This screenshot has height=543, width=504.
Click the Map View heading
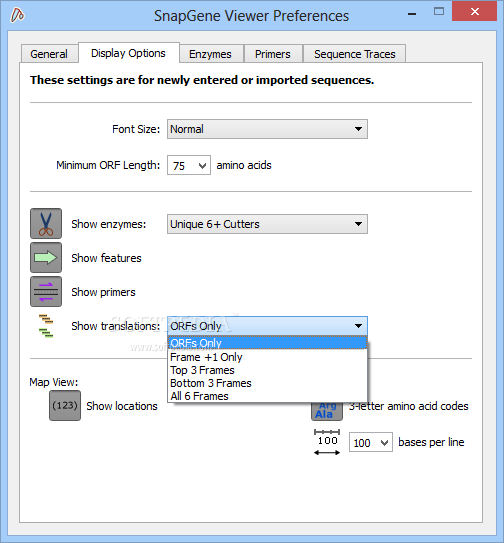[x=54, y=382]
